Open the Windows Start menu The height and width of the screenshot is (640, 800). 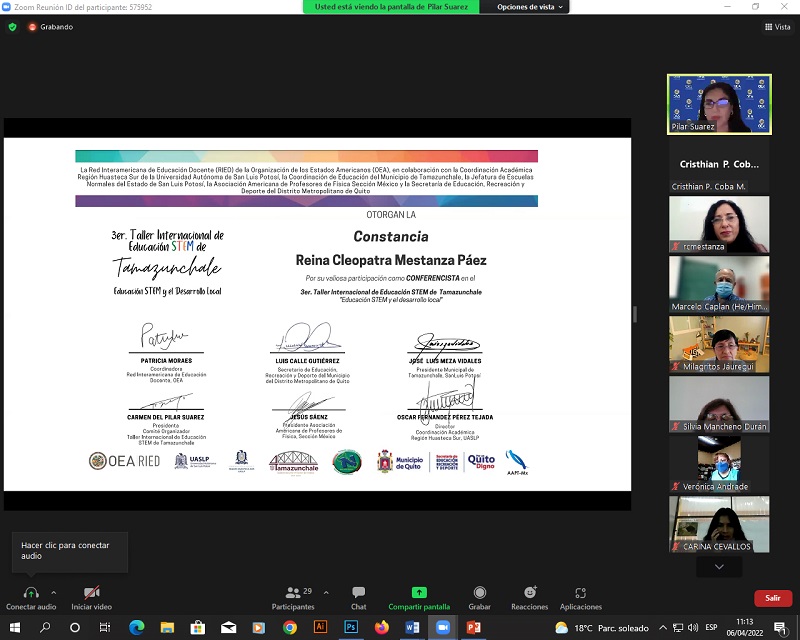point(15,627)
